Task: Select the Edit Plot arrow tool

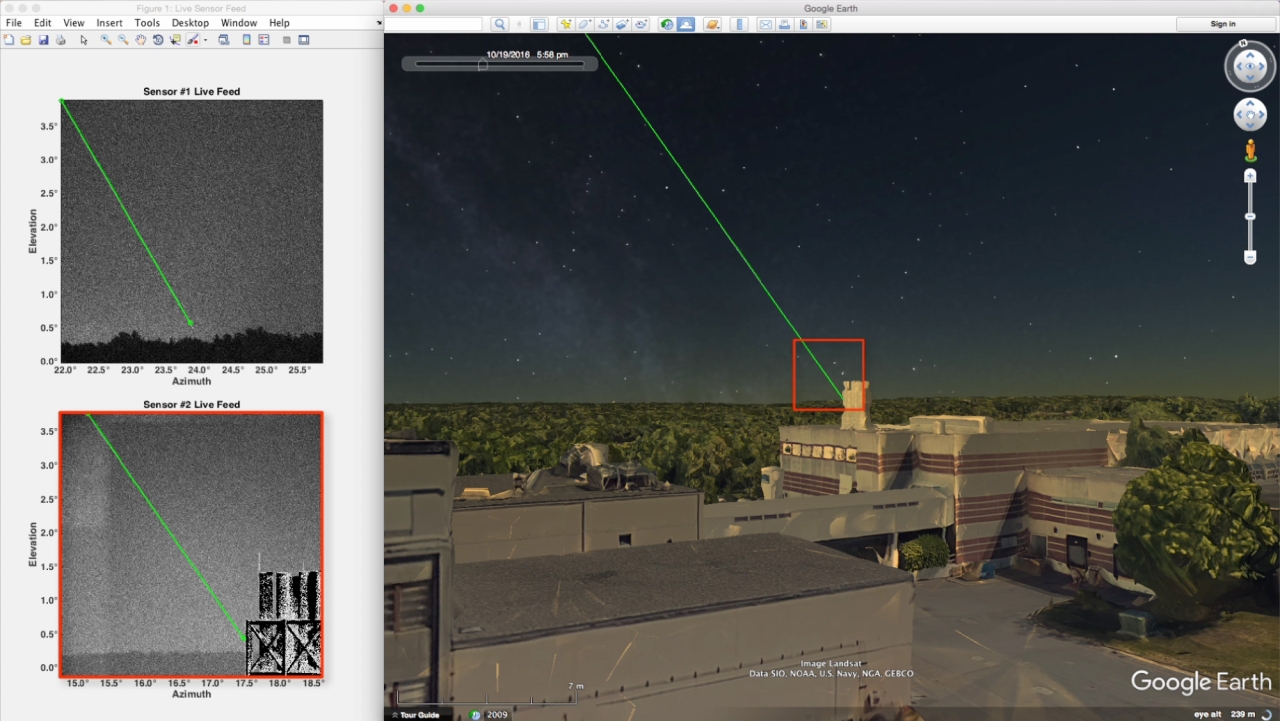Action: point(84,40)
